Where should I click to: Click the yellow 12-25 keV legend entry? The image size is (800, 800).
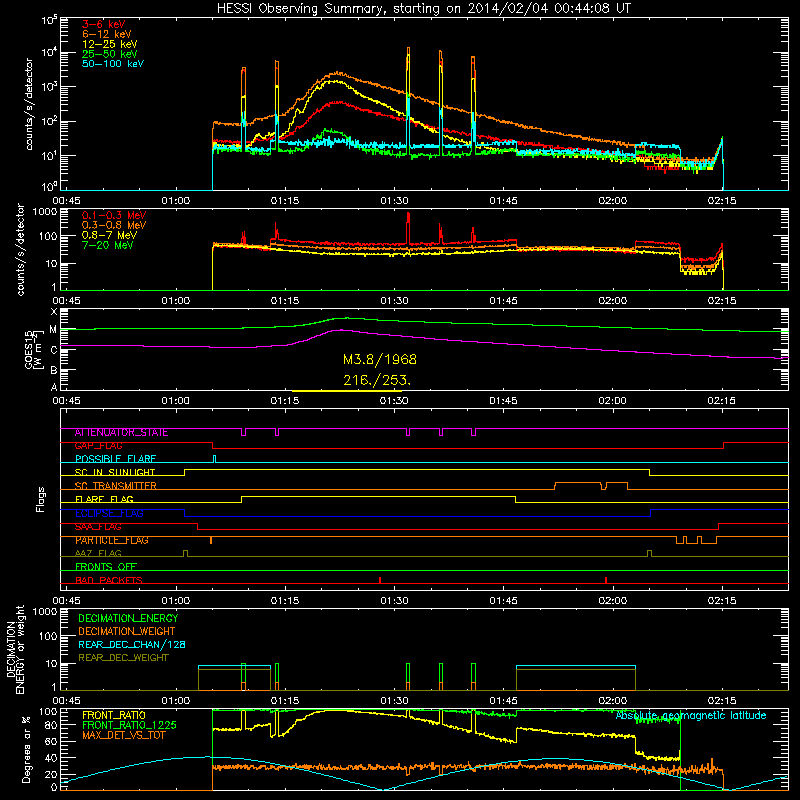click(x=109, y=44)
